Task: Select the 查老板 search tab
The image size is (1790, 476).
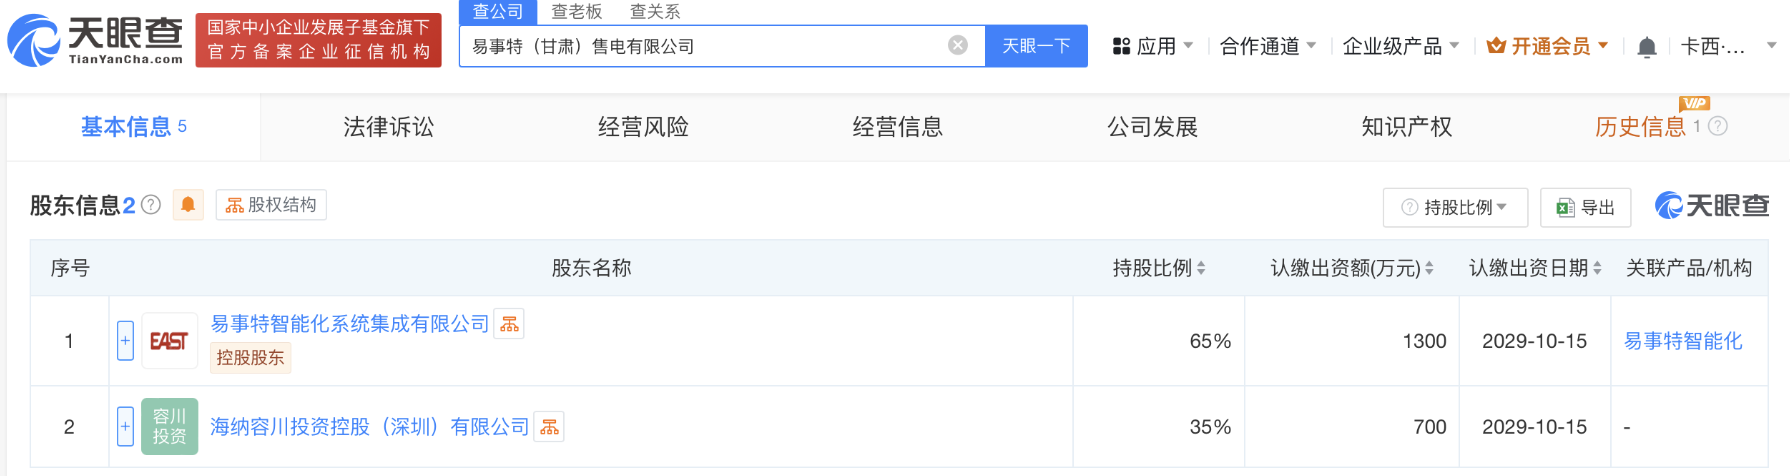Action: (x=576, y=12)
